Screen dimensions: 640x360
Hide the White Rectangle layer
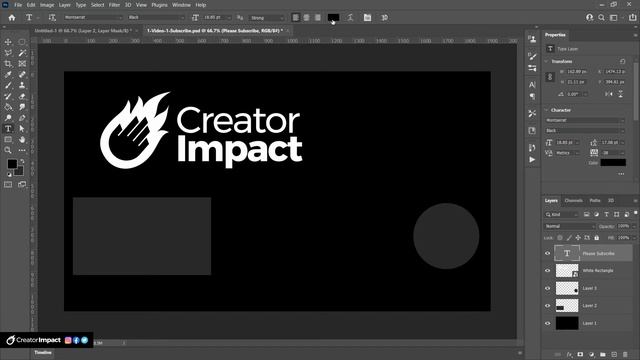point(548,271)
